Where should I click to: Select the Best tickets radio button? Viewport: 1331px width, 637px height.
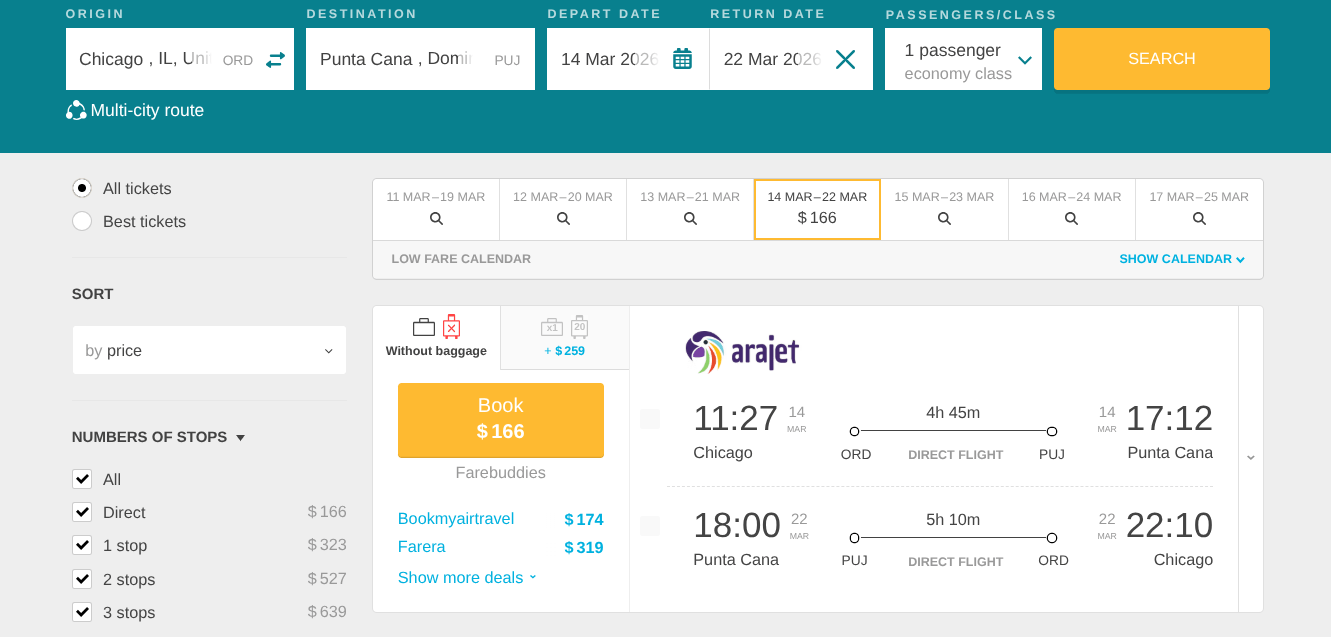[x=82, y=222]
